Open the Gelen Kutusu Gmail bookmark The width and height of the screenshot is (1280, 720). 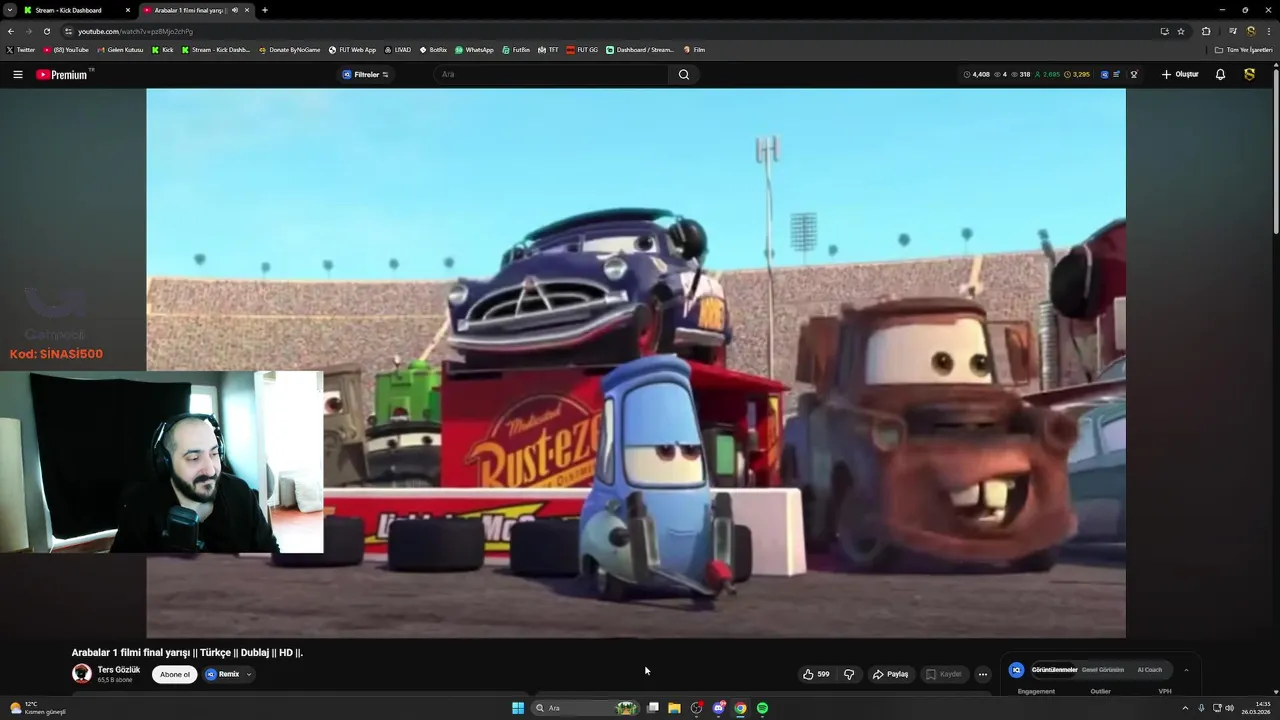coord(120,49)
